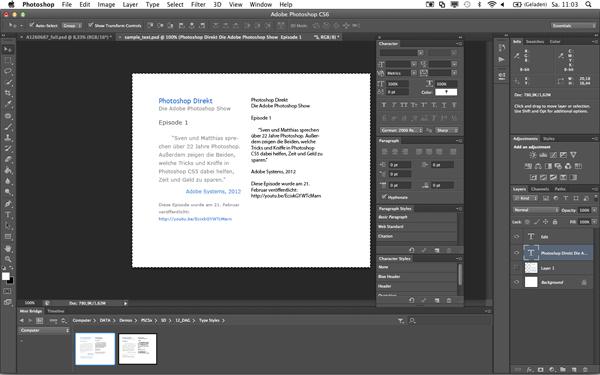
Task: Select the Eyedropper tool
Action: click(8, 104)
